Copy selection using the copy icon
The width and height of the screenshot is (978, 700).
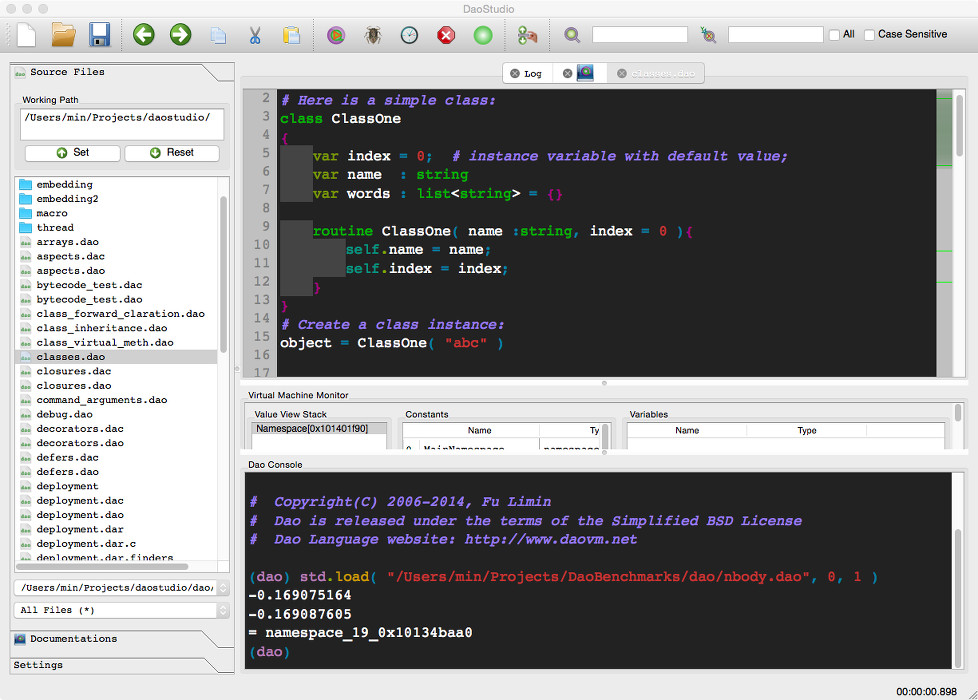218,36
